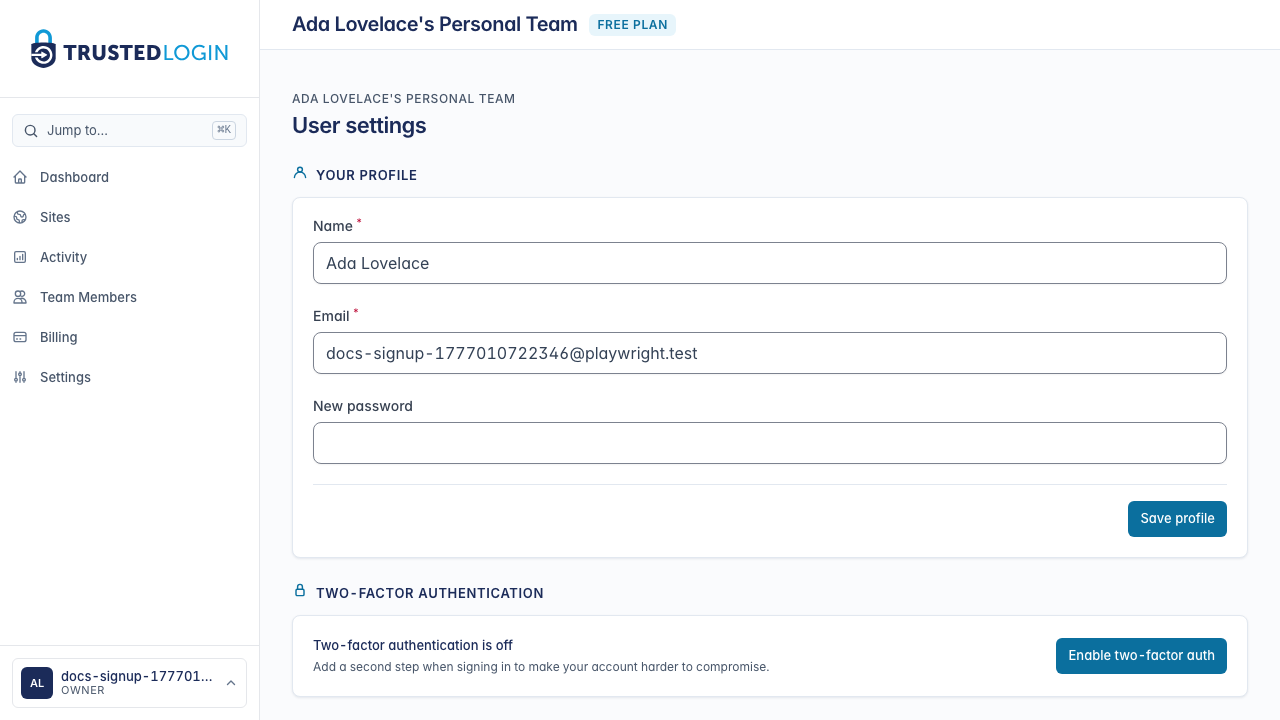
Task: Click the Save profile button
Action: [x=1177, y=518]
